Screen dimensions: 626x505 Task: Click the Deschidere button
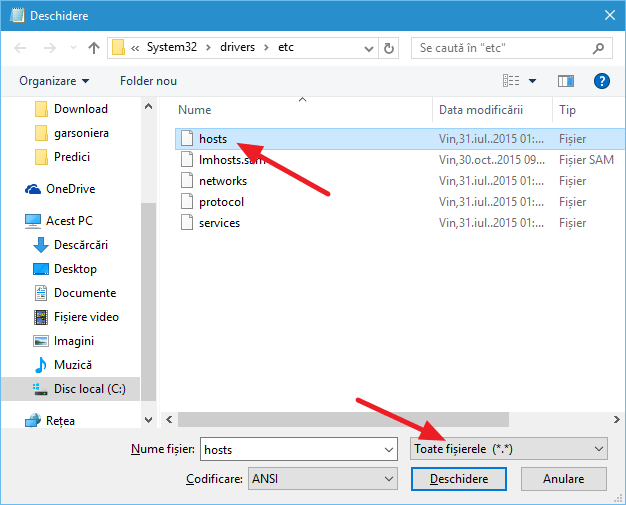(x=459, y=479)
